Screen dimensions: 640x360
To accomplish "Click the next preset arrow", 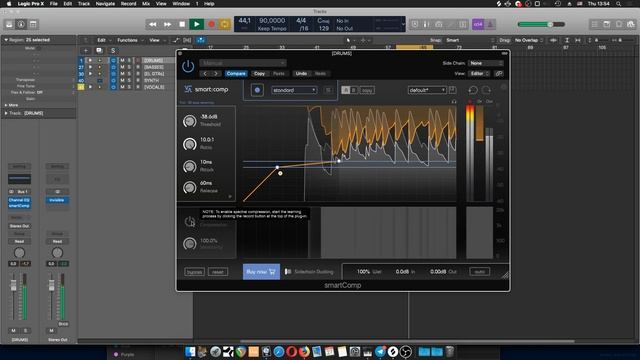I will [x=216, y=73].
